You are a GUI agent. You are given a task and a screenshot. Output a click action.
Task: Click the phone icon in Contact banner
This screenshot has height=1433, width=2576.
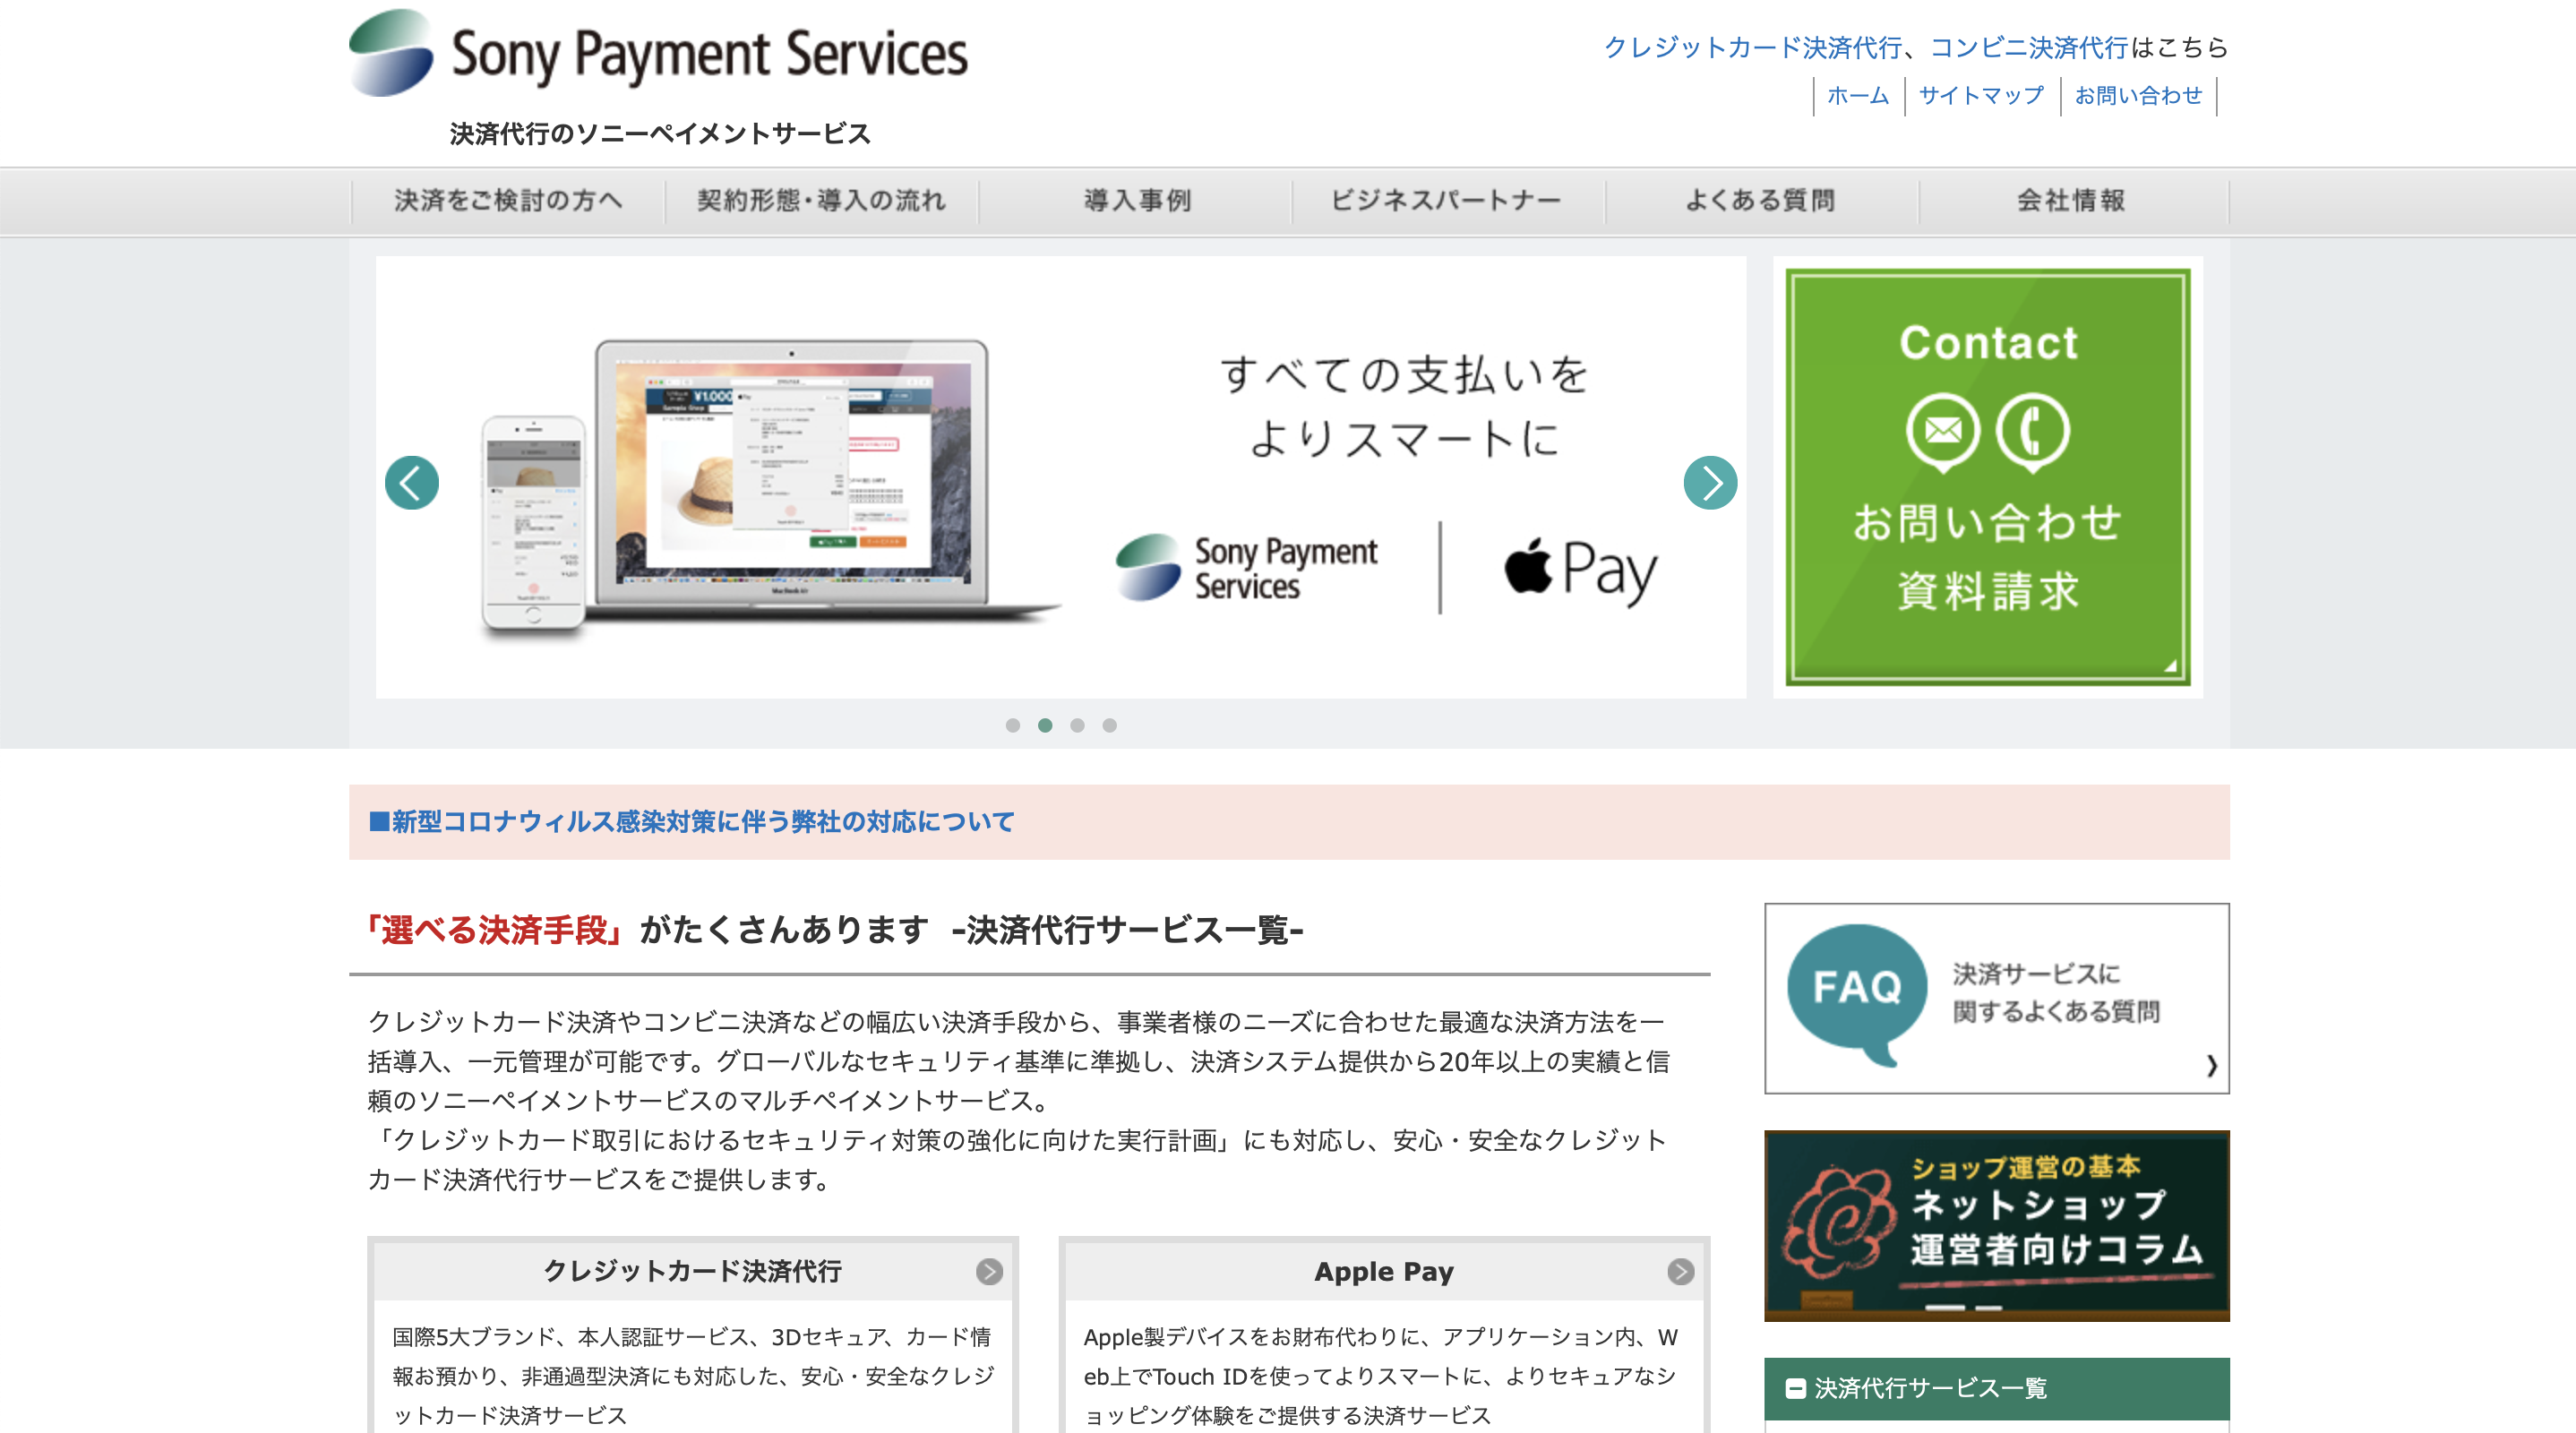(2032, 431)
